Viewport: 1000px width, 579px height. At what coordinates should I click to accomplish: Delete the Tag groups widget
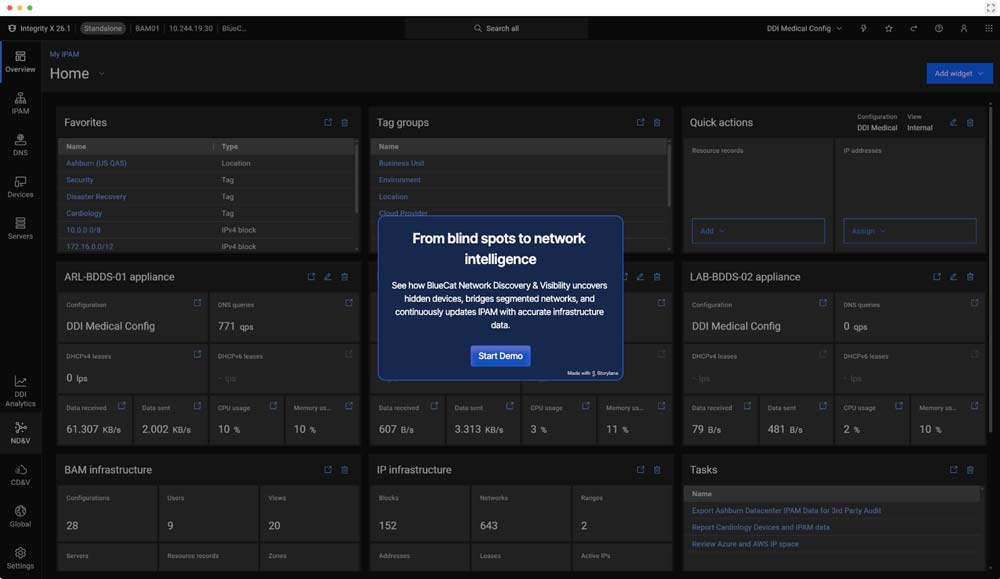(657, 122)
